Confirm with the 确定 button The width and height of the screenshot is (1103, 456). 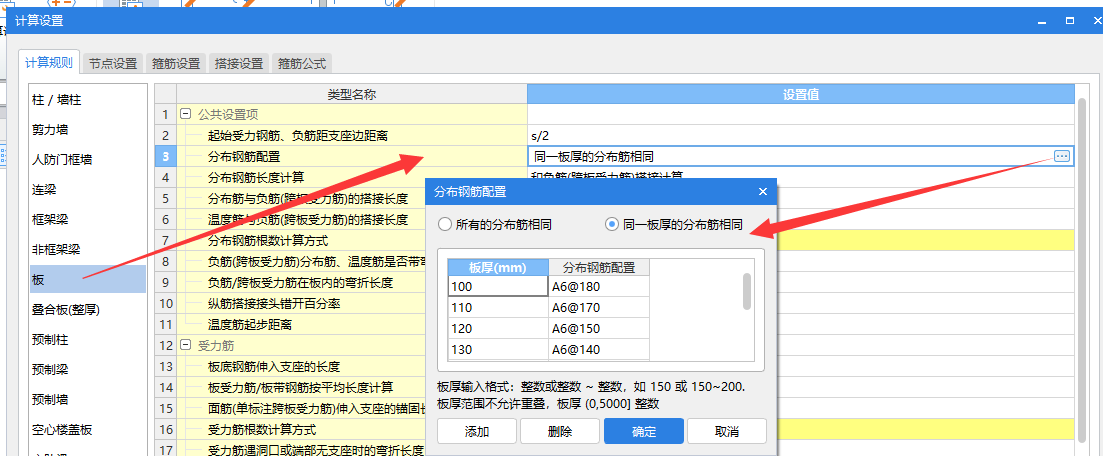pos(644,431)
